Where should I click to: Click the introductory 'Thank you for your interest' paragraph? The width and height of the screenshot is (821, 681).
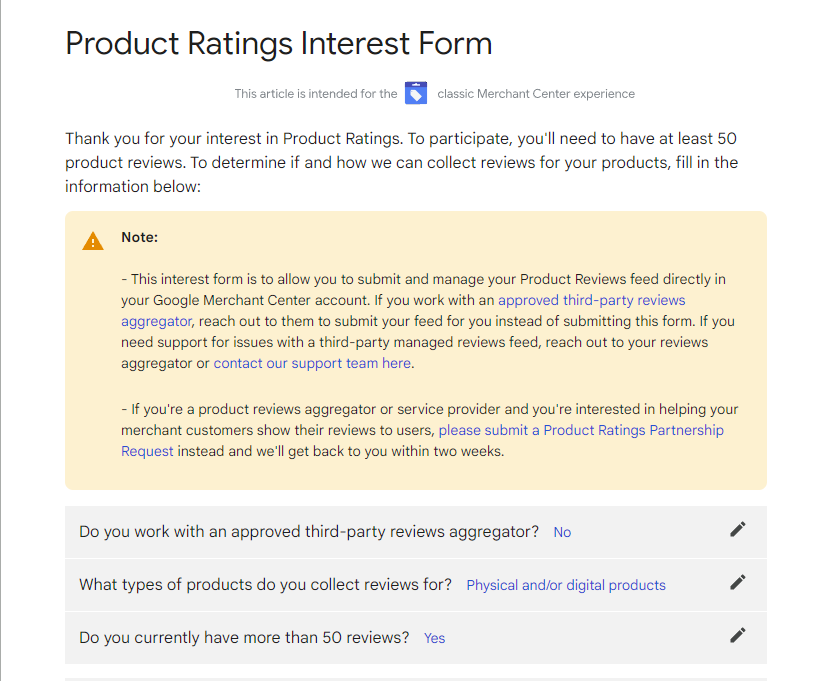tap(402, 162)
